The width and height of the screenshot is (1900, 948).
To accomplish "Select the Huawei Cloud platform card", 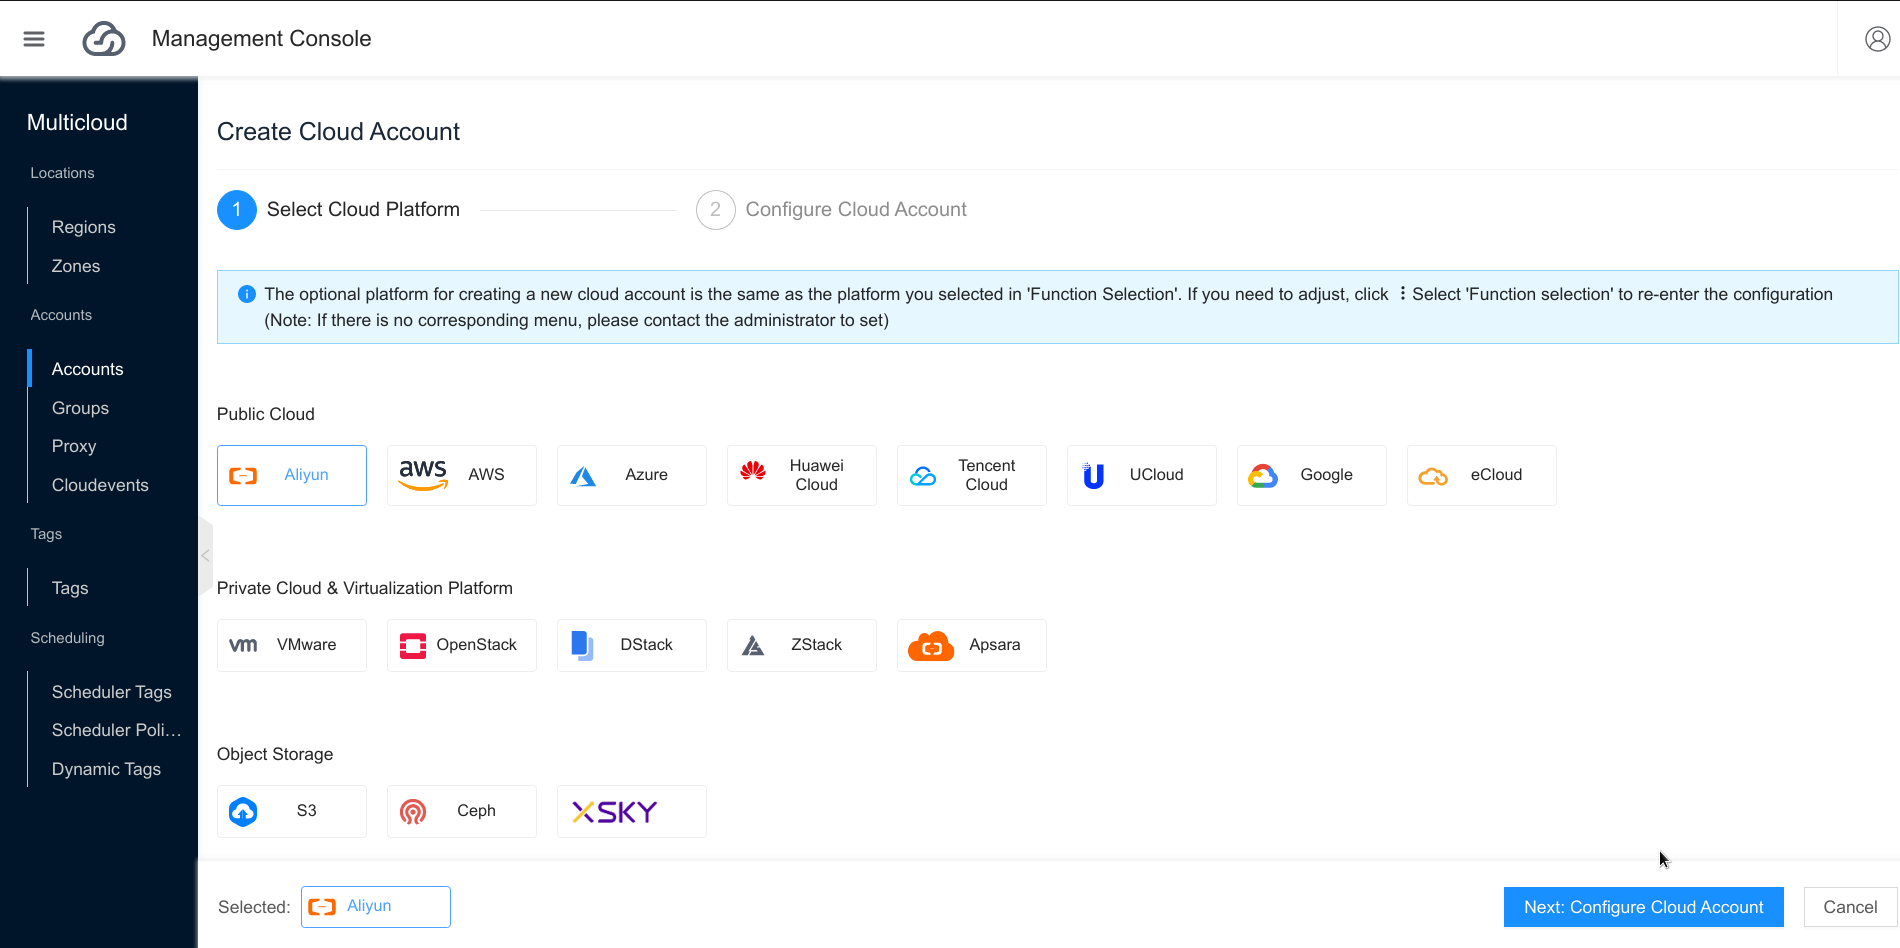I will click(x=802, y=475).
